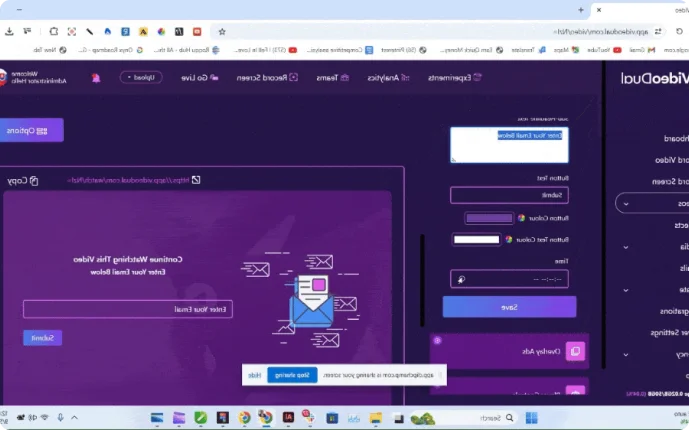Click the Save button
The height and width of the screenshot is (430, 689).
(509, 306)
